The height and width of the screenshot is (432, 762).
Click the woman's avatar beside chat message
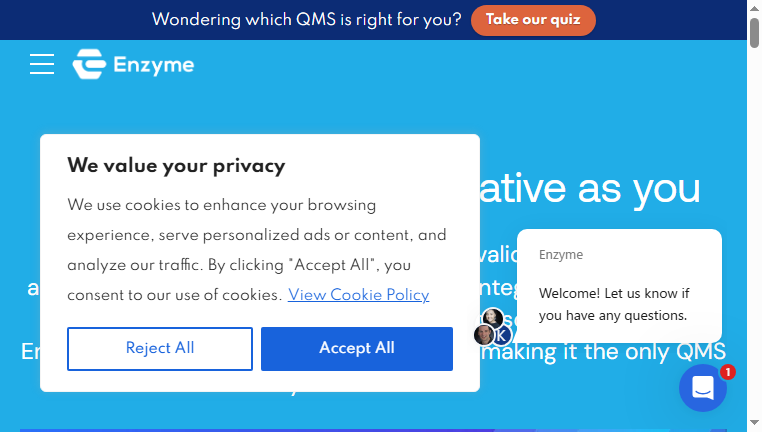click(x=492, y=319)
